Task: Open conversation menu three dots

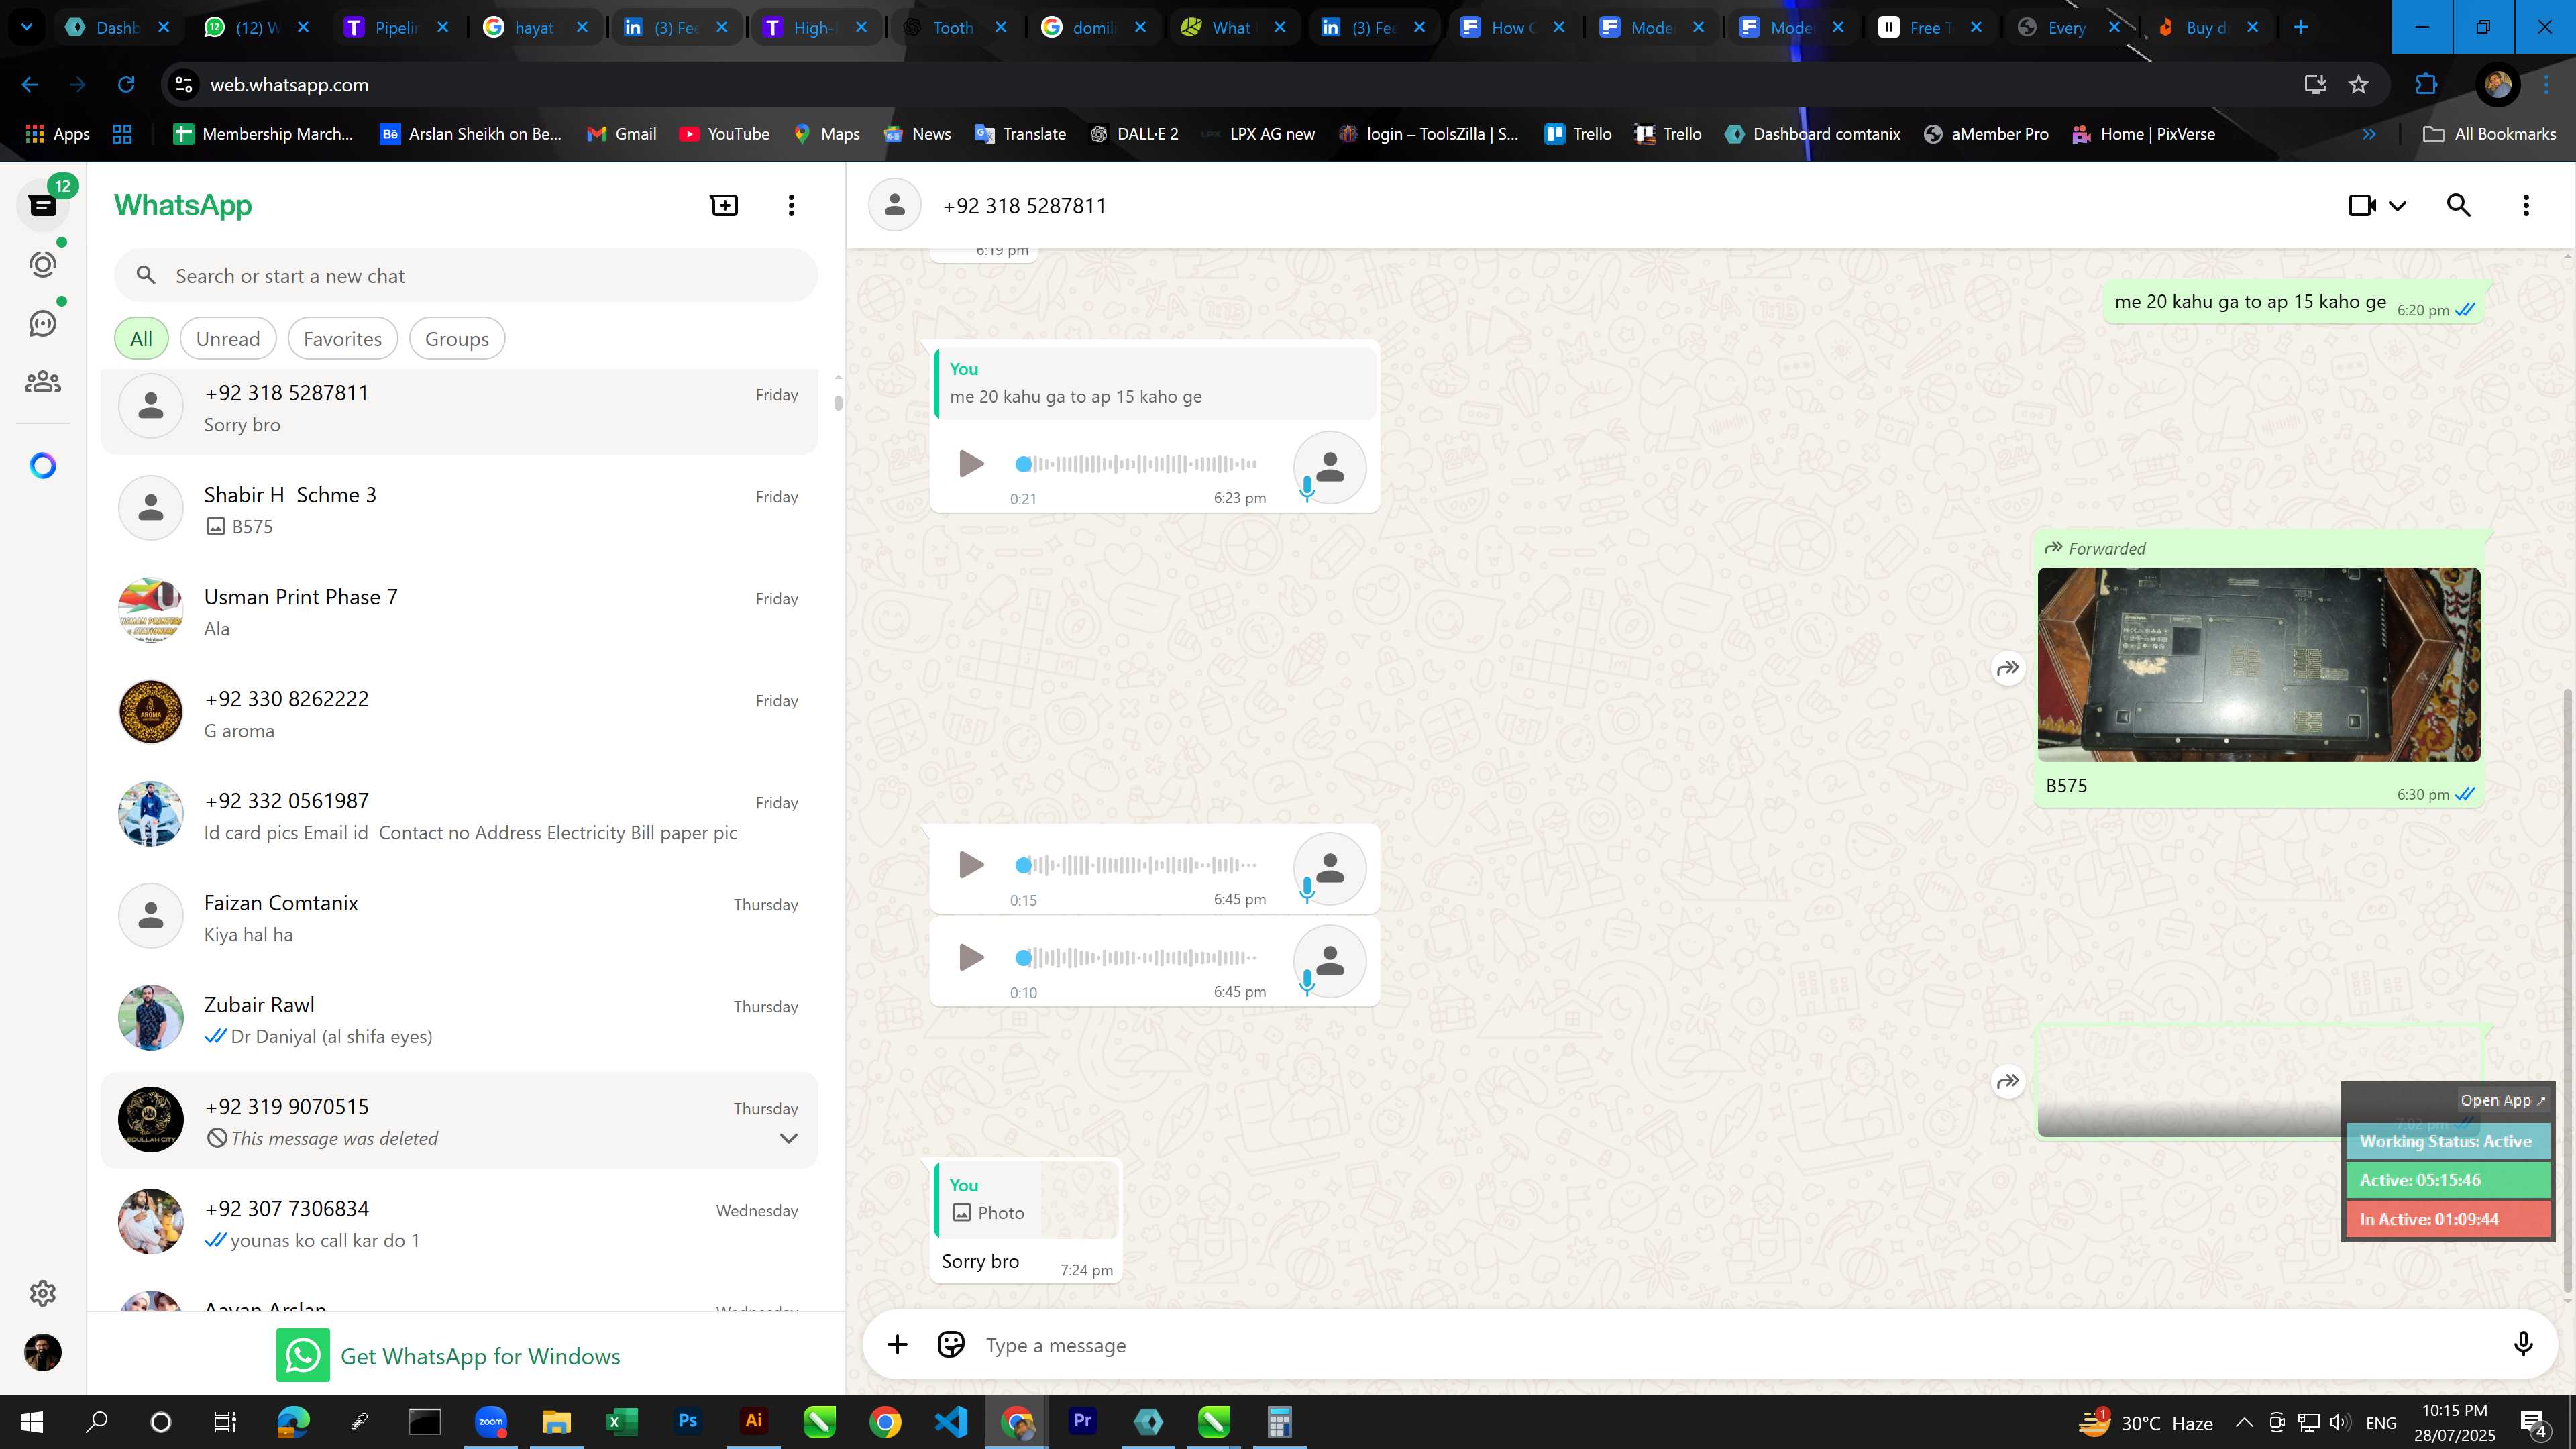Action: pos(2526,205)
